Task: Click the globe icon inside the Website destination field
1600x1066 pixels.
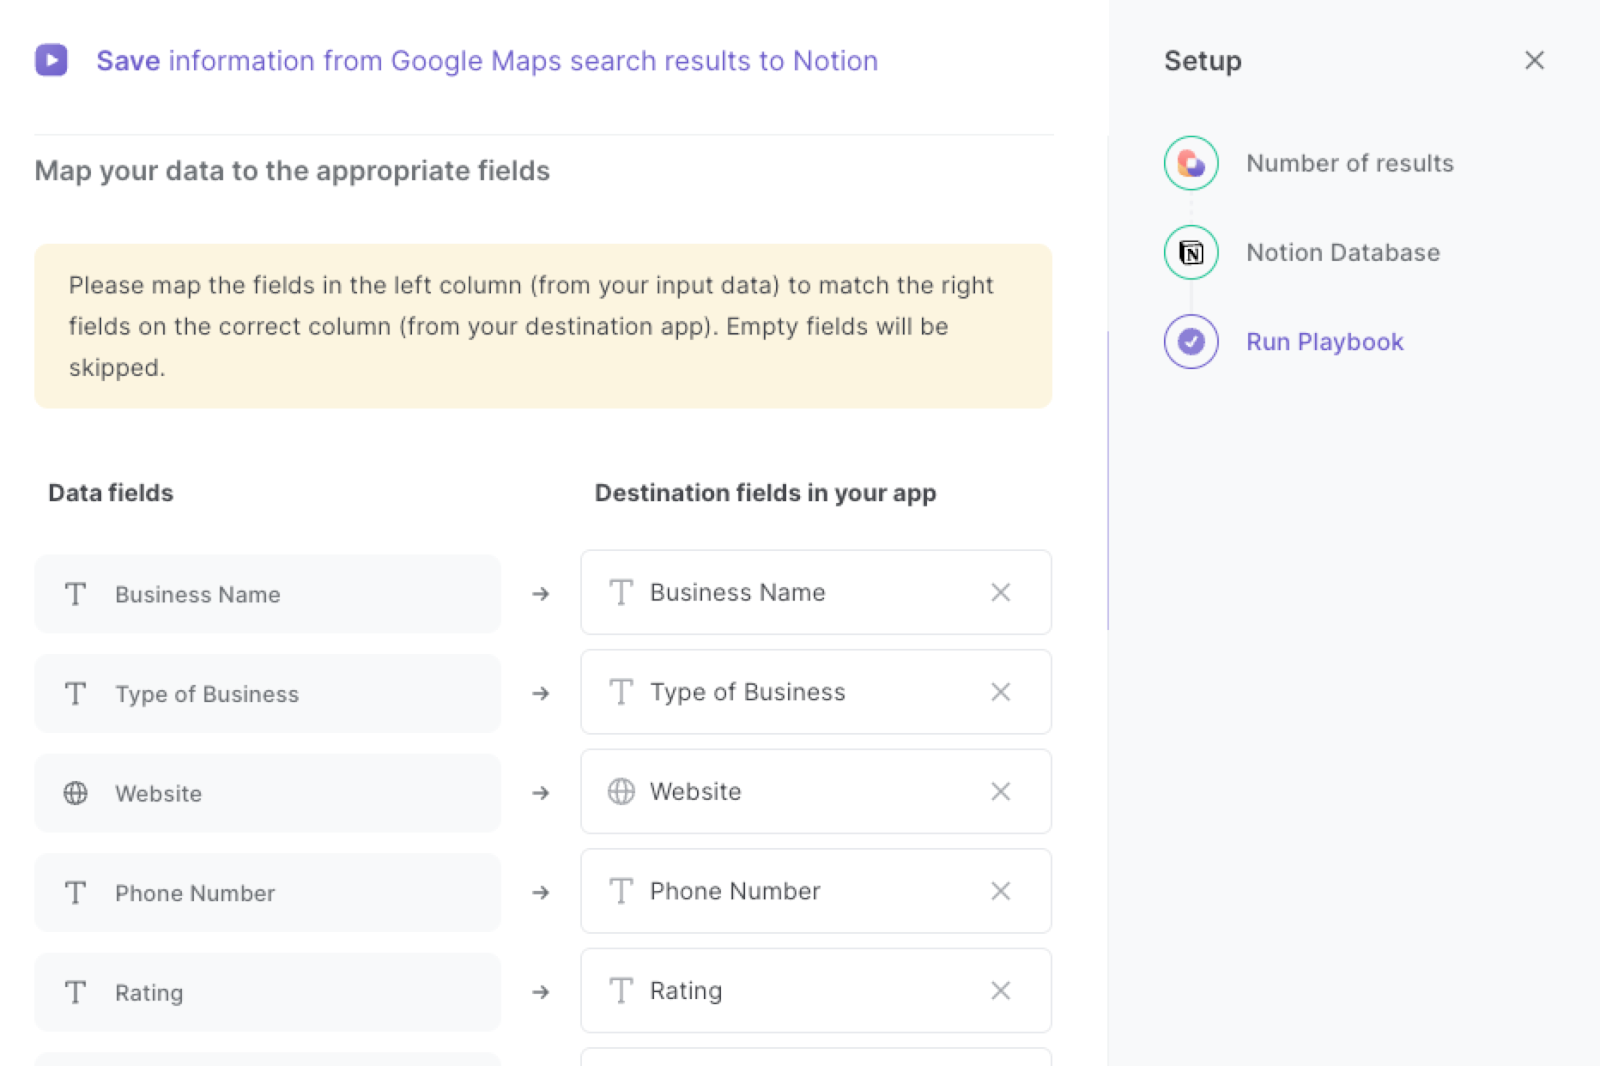Action: (x=620, y=791)
